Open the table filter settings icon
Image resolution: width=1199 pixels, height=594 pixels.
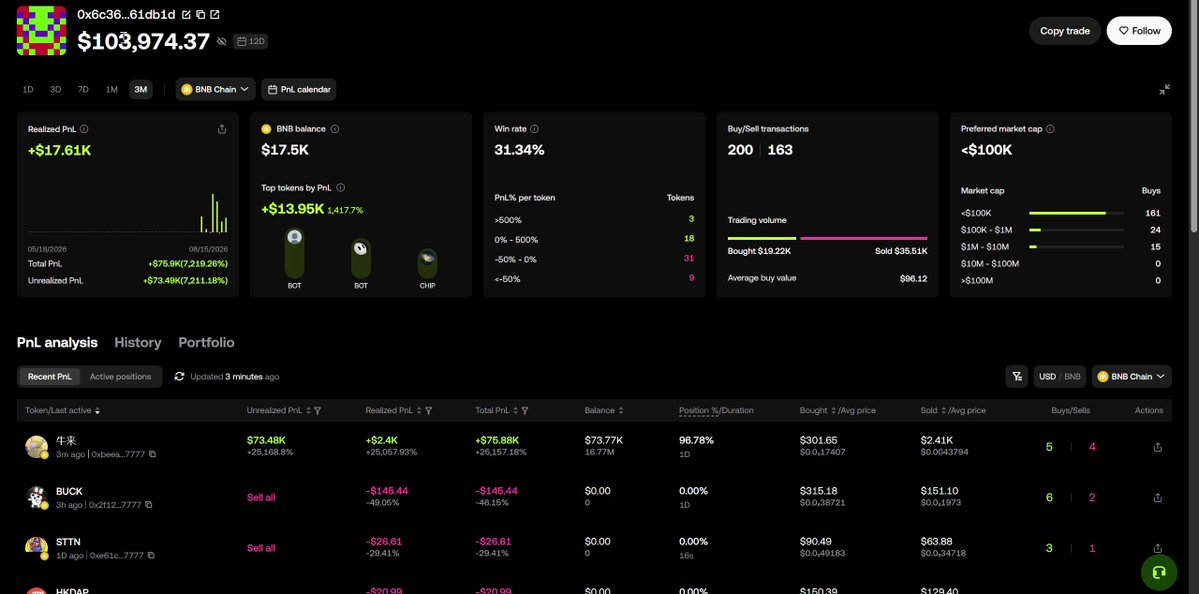click(x=1016, y=376)
